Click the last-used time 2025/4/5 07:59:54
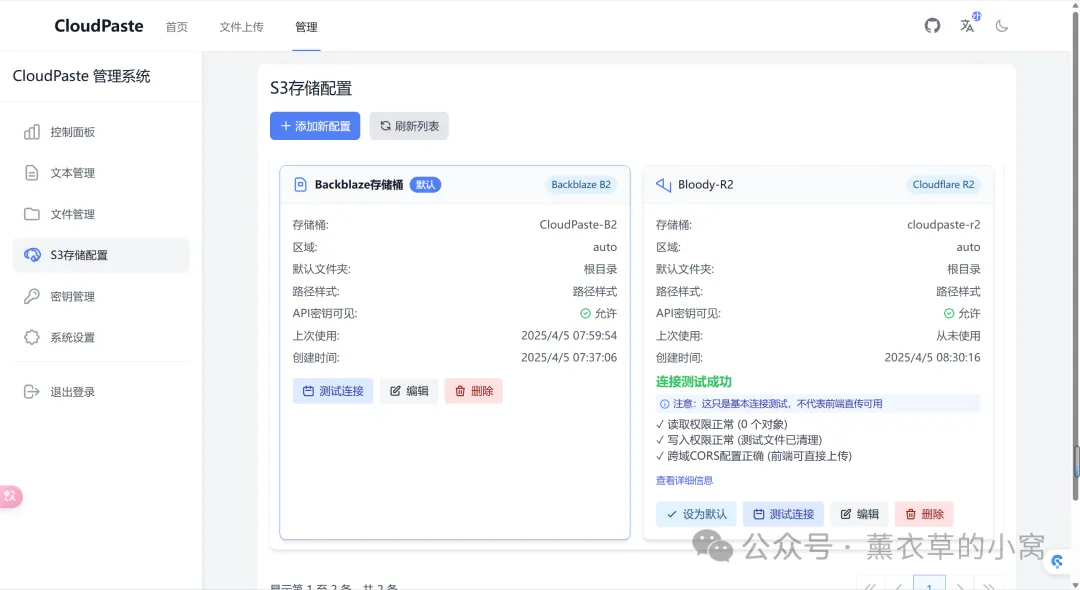The height and width of the screenshot is (590, 1080). (x=569, y=335)
